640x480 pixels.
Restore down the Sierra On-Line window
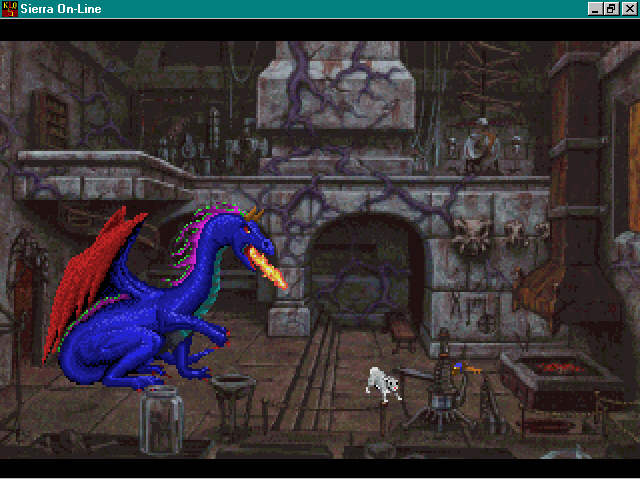pyautogui.click(x=612, y=9)
